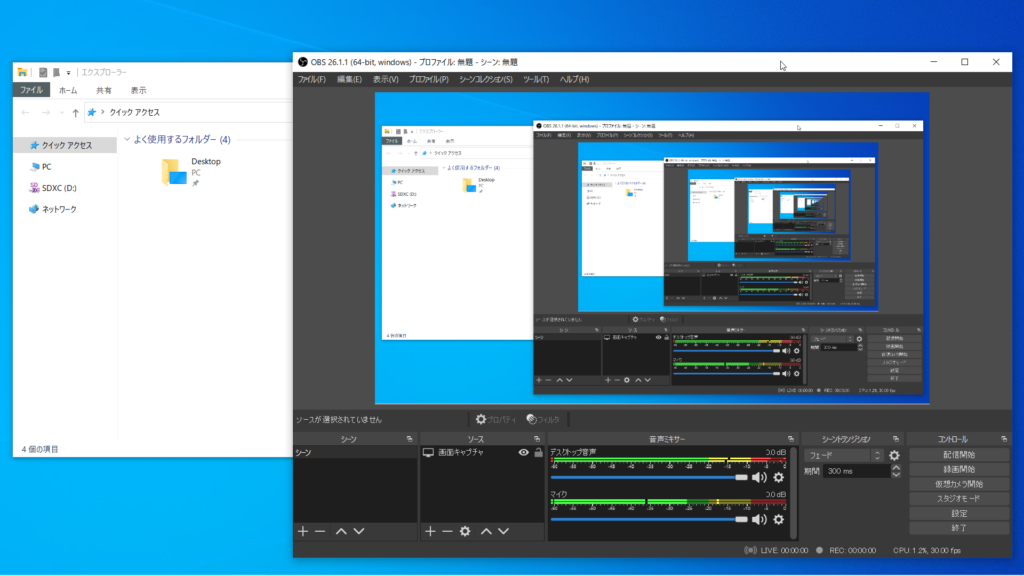Move the scene down in the scenes list
The height and width of the screenshot is (576, 1024).
[359, 532]
